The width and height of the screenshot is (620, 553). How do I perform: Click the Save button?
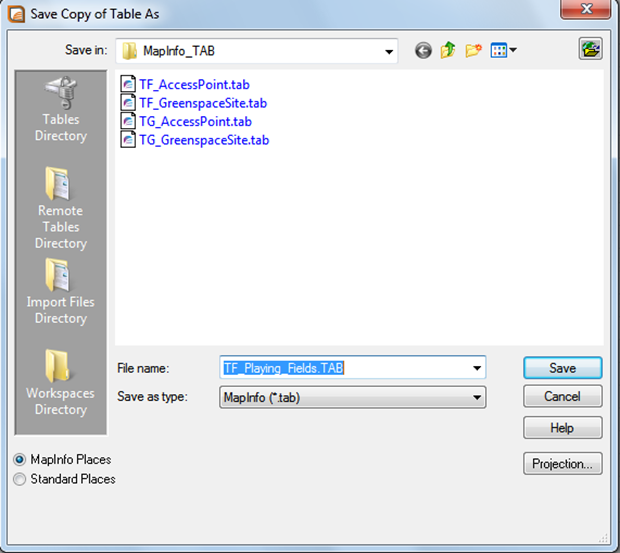tap(563, 368)
